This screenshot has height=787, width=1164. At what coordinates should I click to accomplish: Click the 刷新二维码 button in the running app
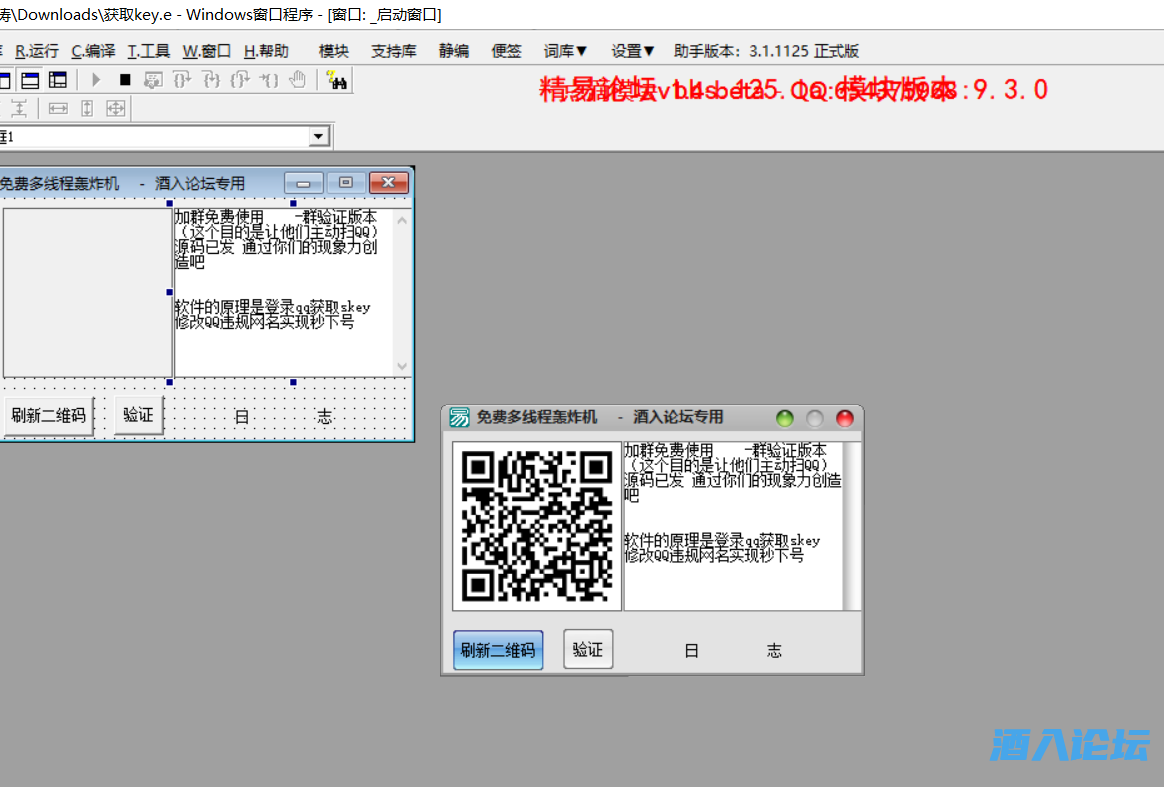point(497,649)
